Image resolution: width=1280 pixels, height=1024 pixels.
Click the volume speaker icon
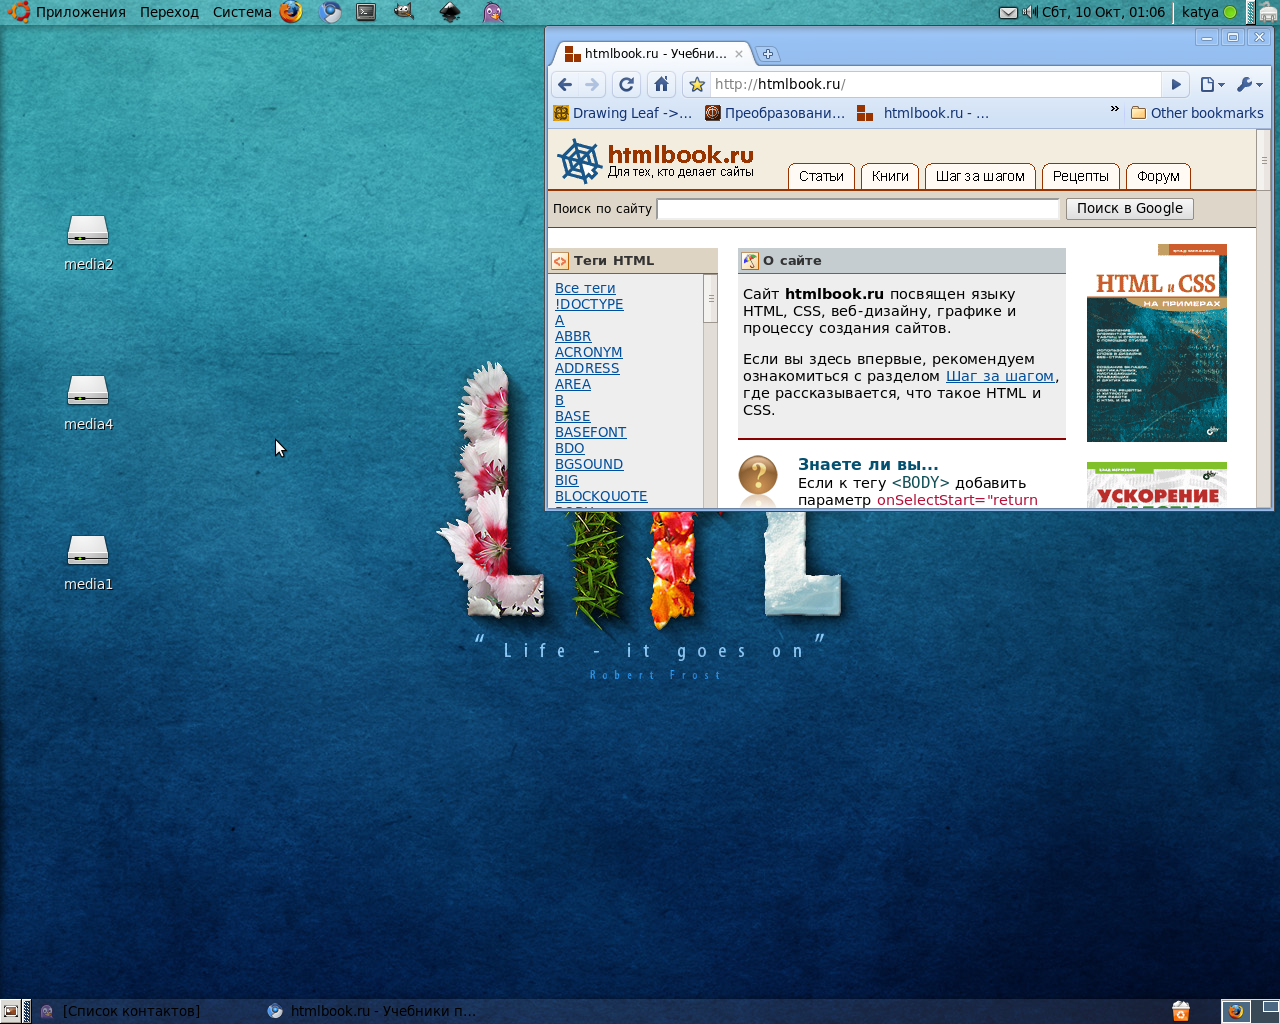[x=1030, y=12]
